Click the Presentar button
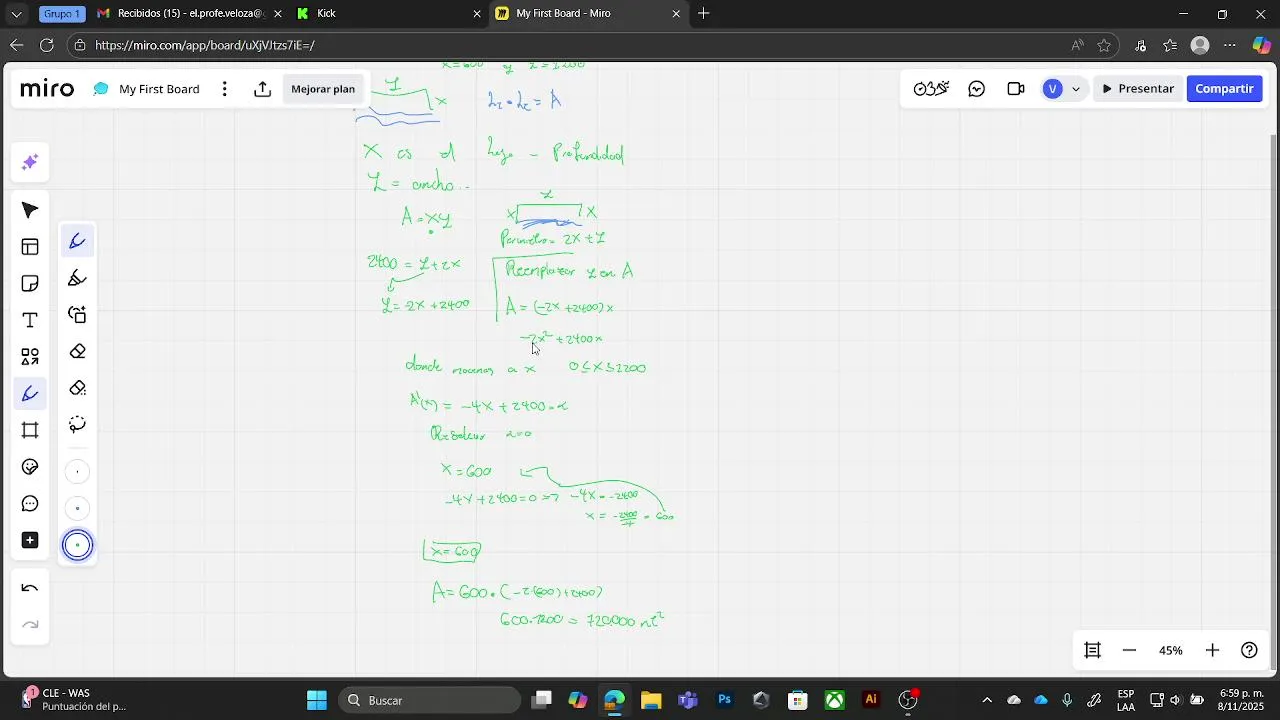1280x720 pixels. tap(1138, 89)
